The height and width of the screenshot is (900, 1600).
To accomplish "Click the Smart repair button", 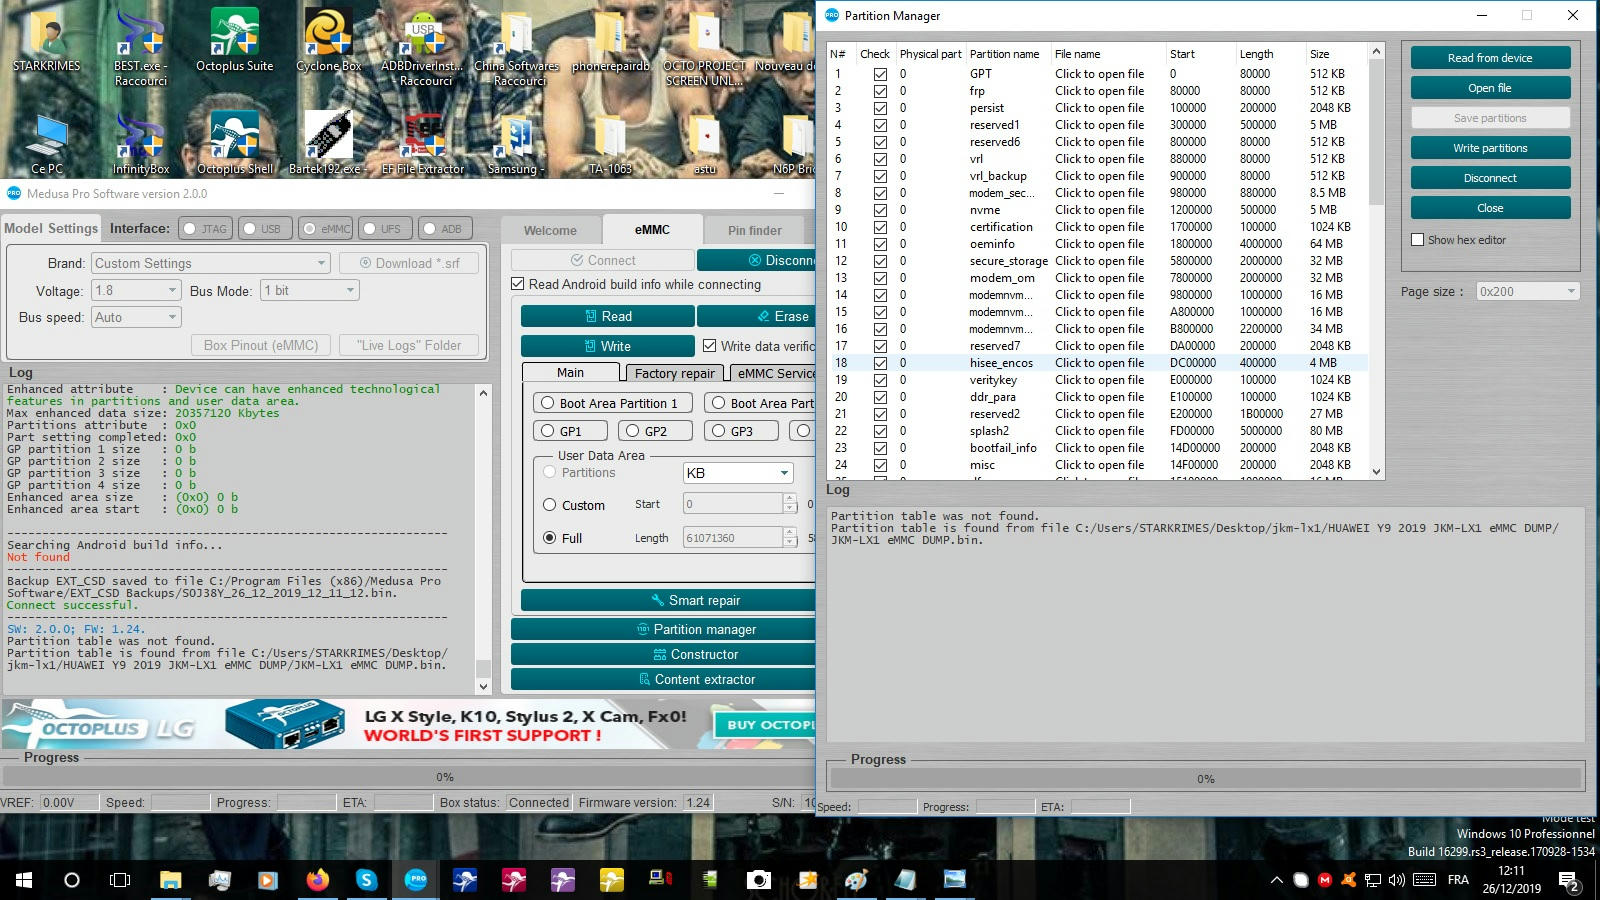I will coord(668,600).
